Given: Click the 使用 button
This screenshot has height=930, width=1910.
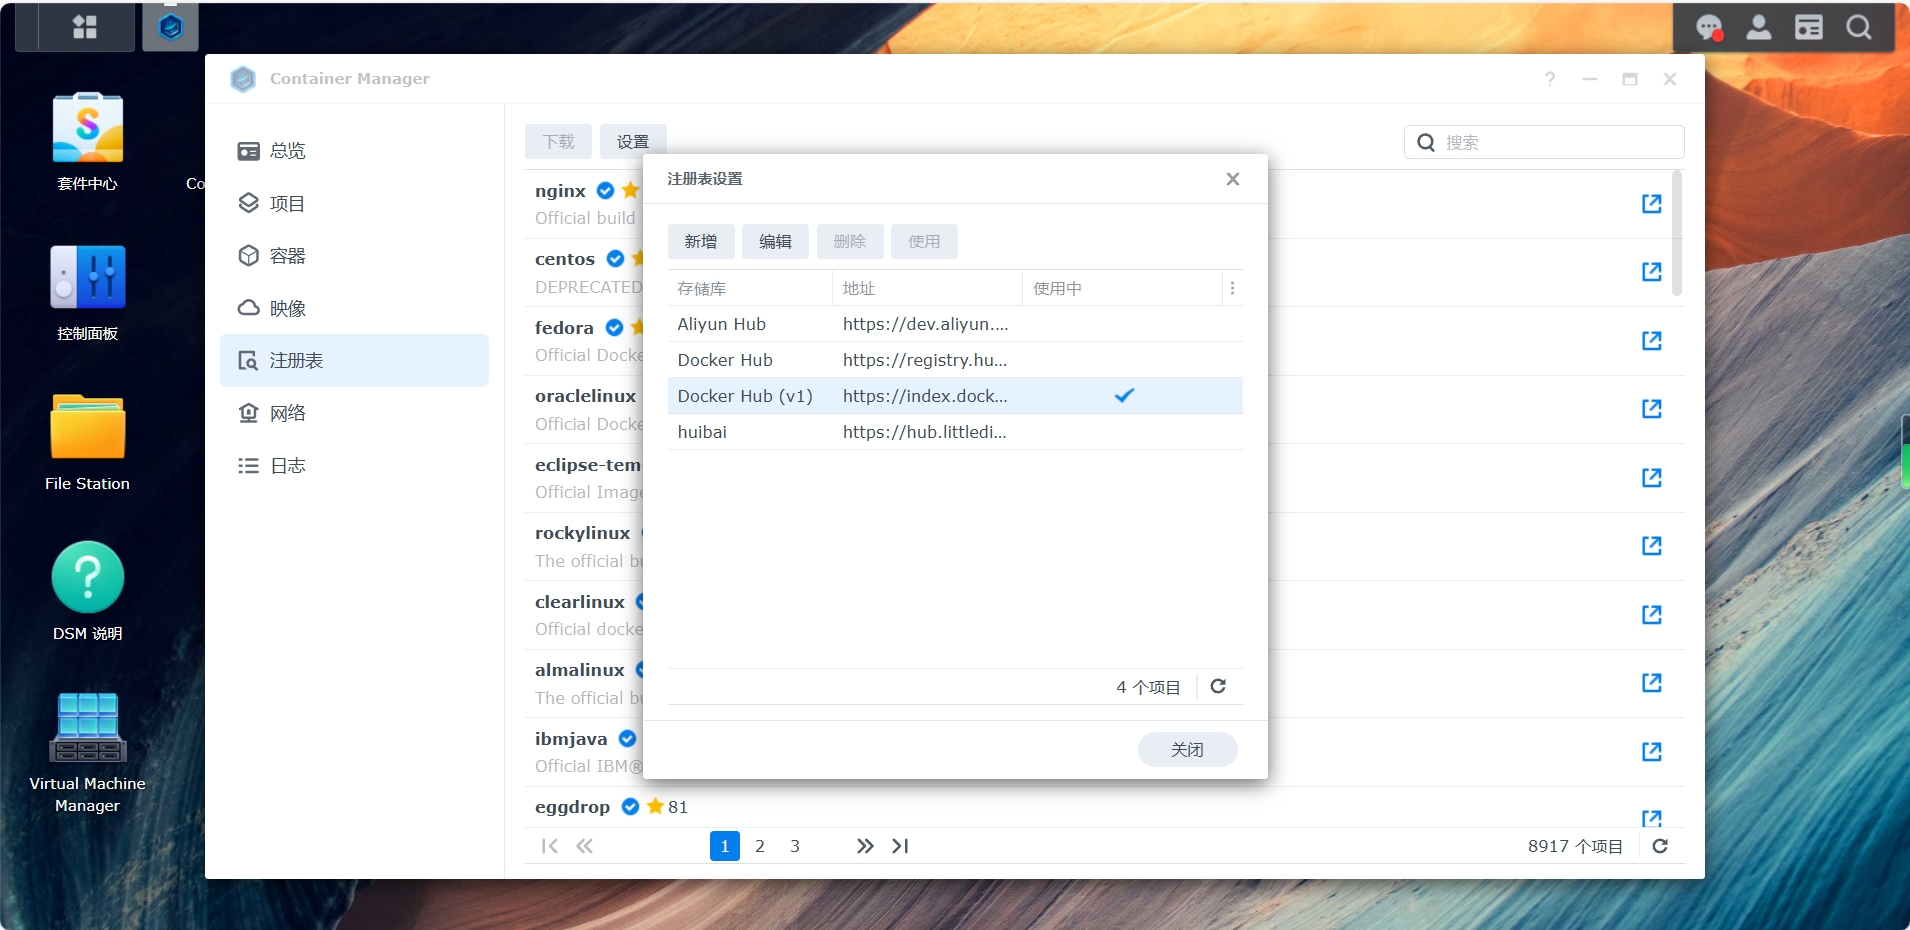Looking at the screenshot, I should (924, 242).
